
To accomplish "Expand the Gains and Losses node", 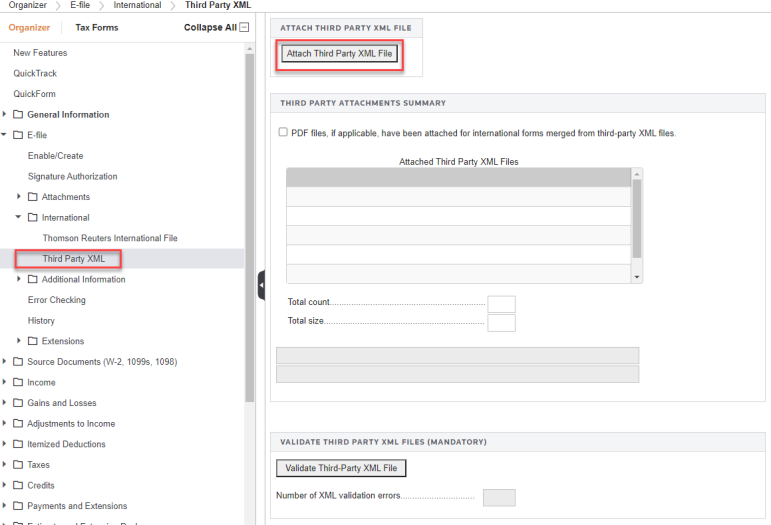I will point(5,403).
